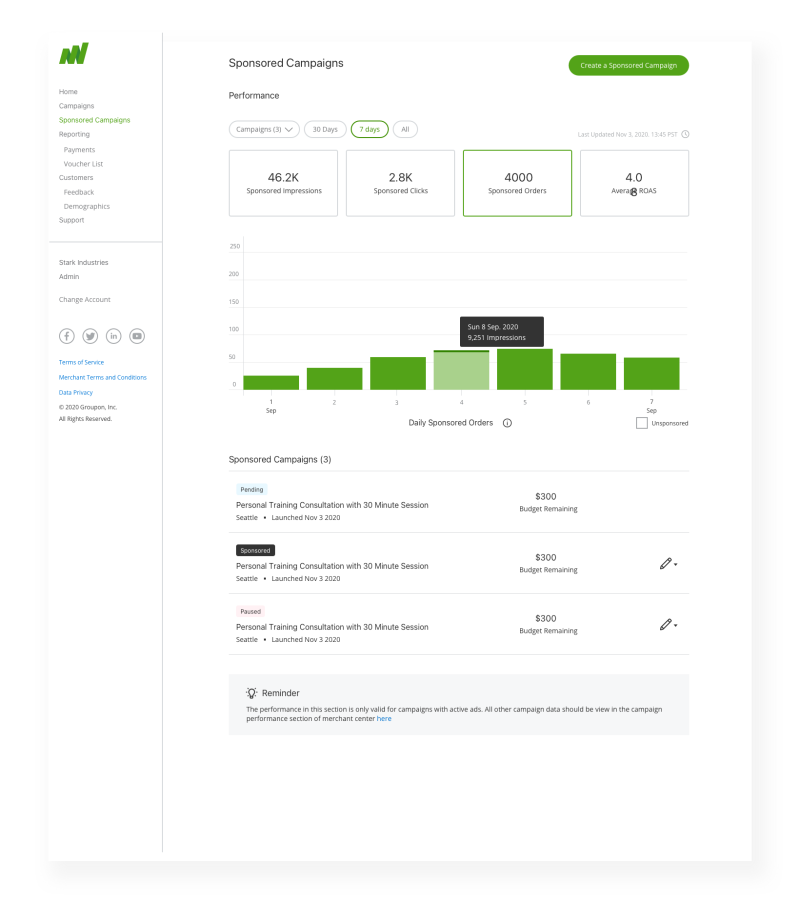This screenshot has width=800, height=902.
Task: Open the YouTube social icon
Action: tap(137, 336)
